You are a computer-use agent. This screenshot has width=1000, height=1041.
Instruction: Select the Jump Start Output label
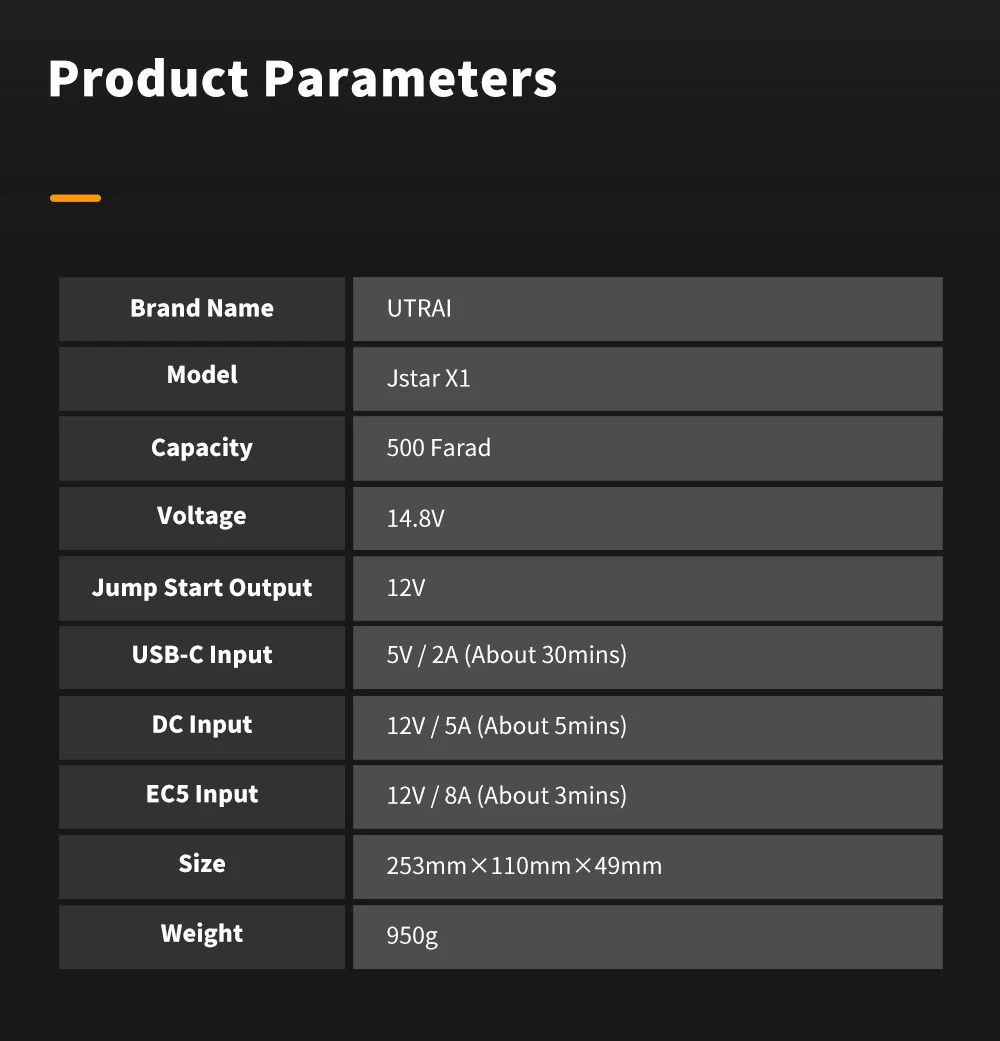tap(202, 588)
